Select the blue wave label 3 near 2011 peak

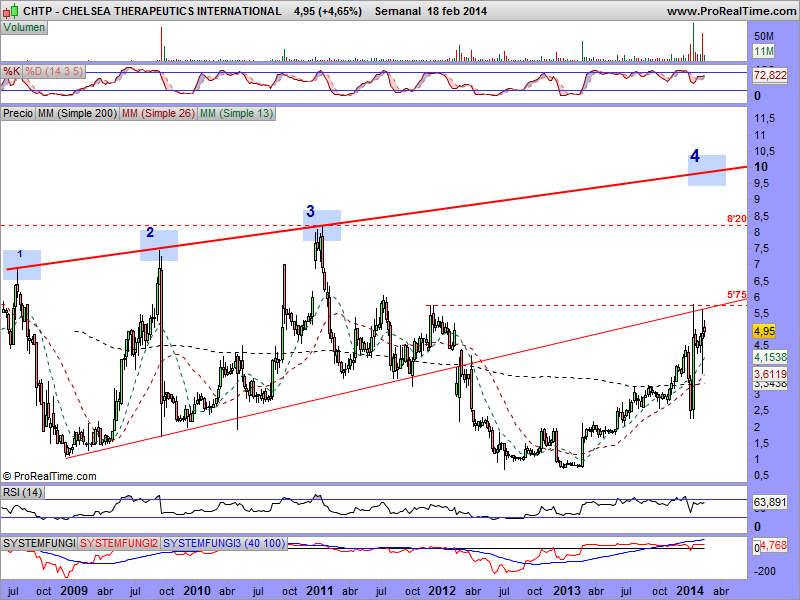[x=310, y=211]
